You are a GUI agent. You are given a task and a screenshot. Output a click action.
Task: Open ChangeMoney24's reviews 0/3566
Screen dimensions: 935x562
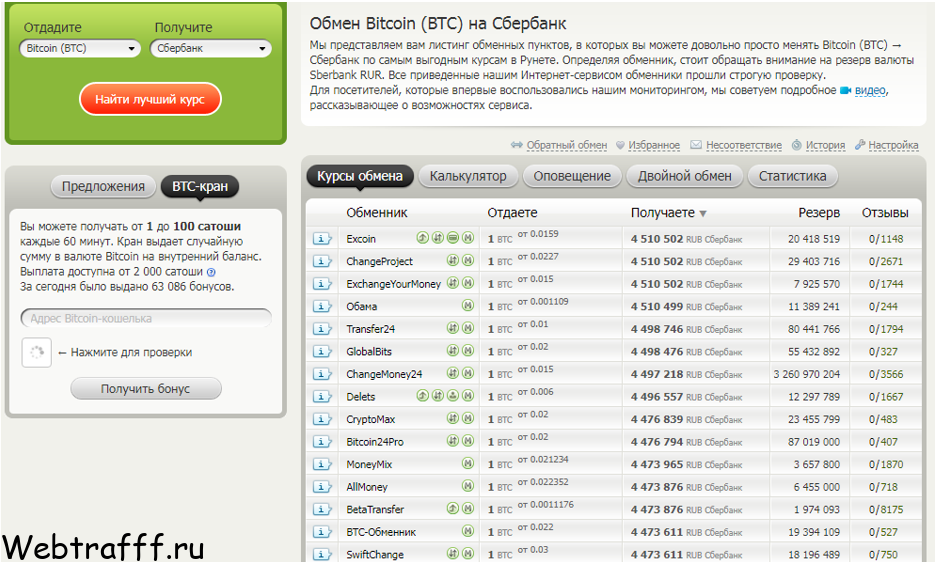[886, 374]
